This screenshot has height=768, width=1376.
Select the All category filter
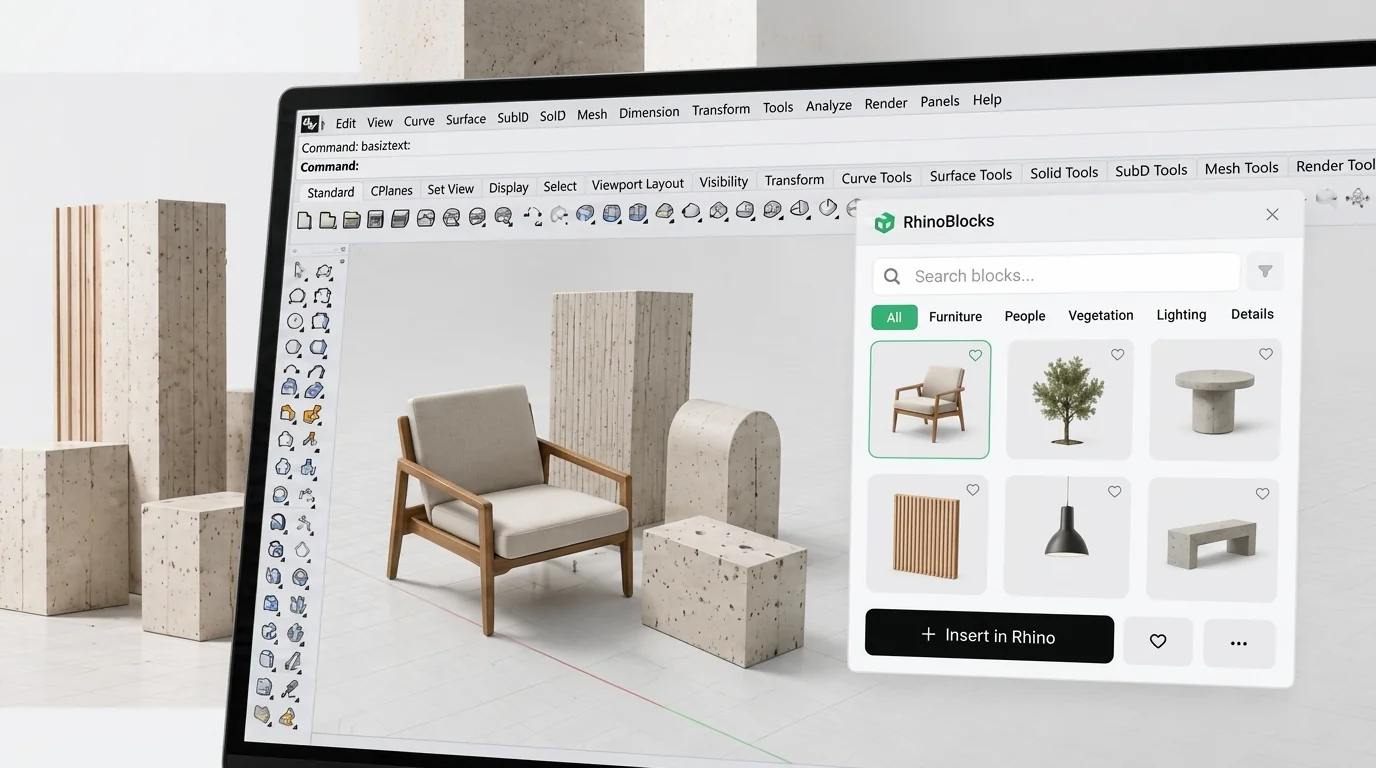894,317
